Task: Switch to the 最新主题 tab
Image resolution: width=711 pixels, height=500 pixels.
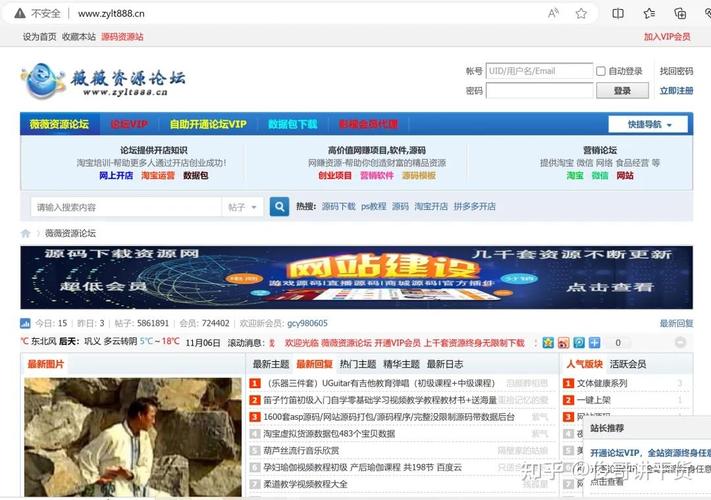Action: [271, 364]
